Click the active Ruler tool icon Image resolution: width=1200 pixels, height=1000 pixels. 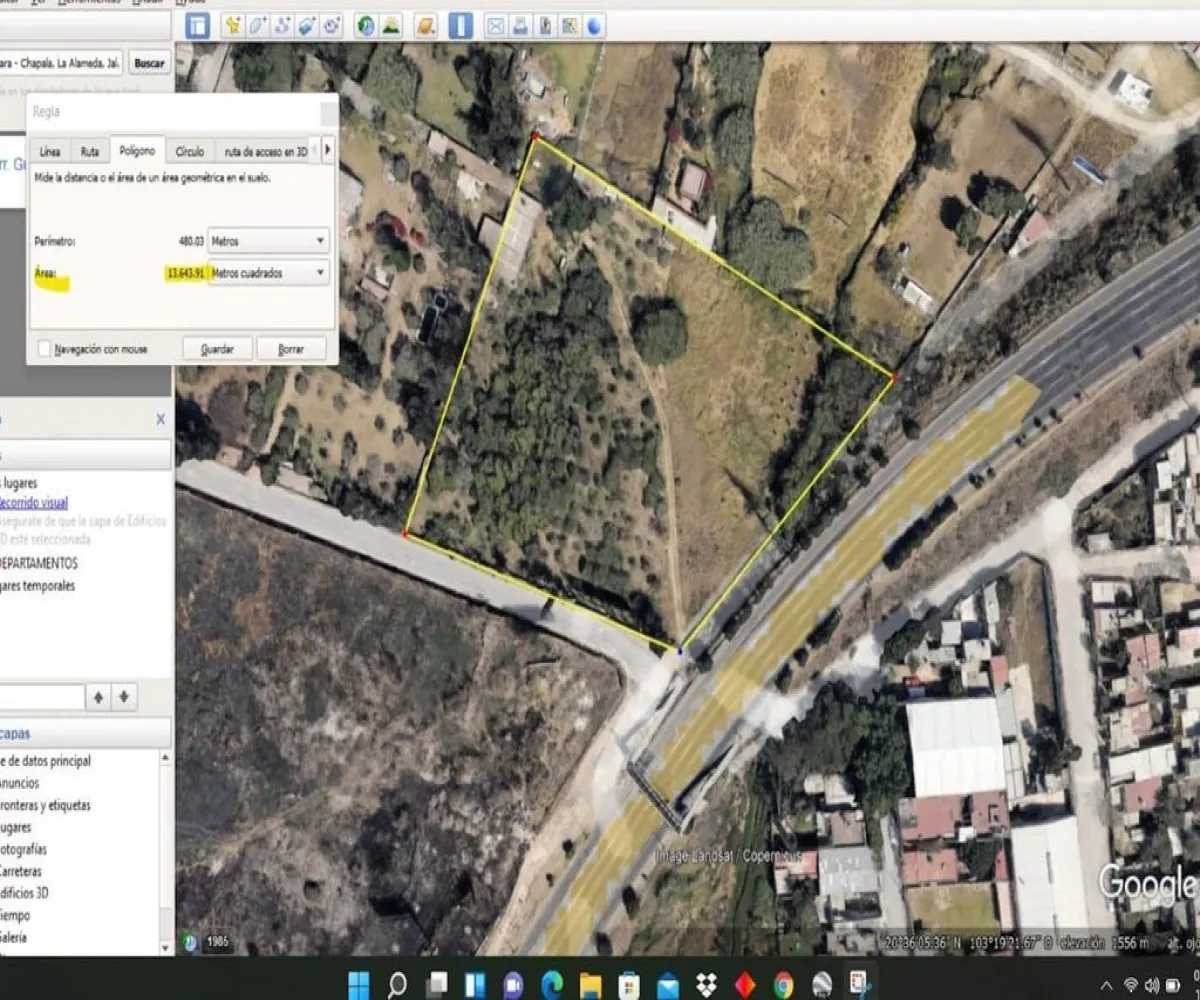point(461,27)
